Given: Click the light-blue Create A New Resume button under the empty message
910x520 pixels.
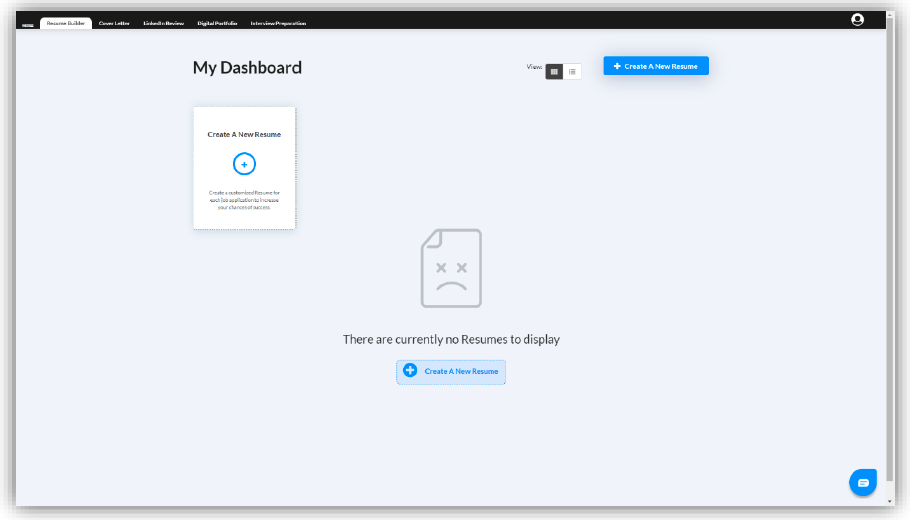Looking at the screenshot, I should [x=451, y=371].
